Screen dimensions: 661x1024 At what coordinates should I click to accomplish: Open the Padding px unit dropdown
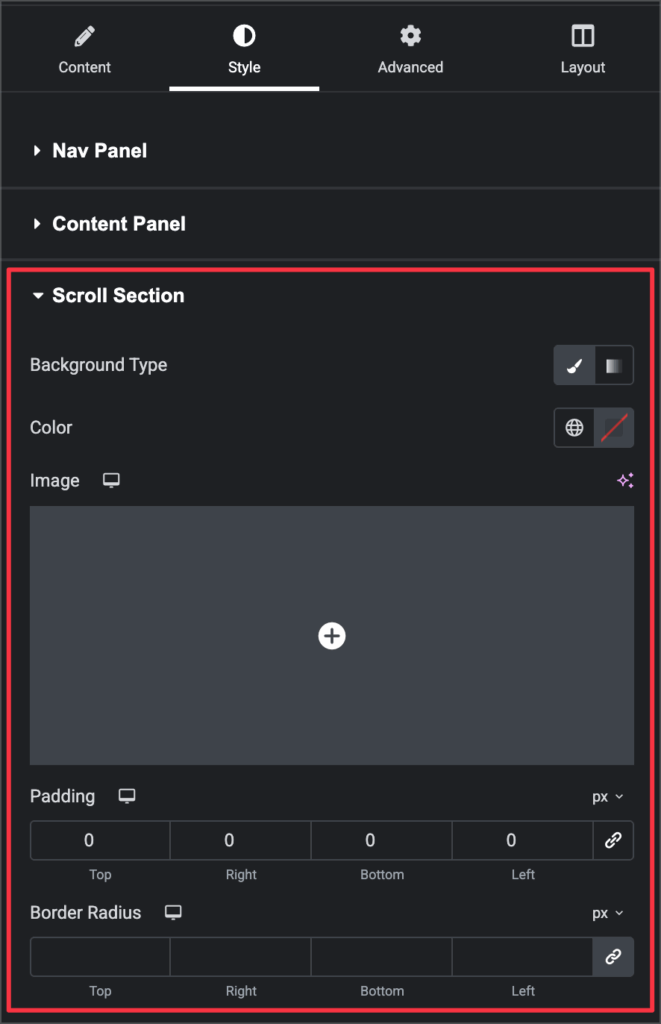coord(607,797)
